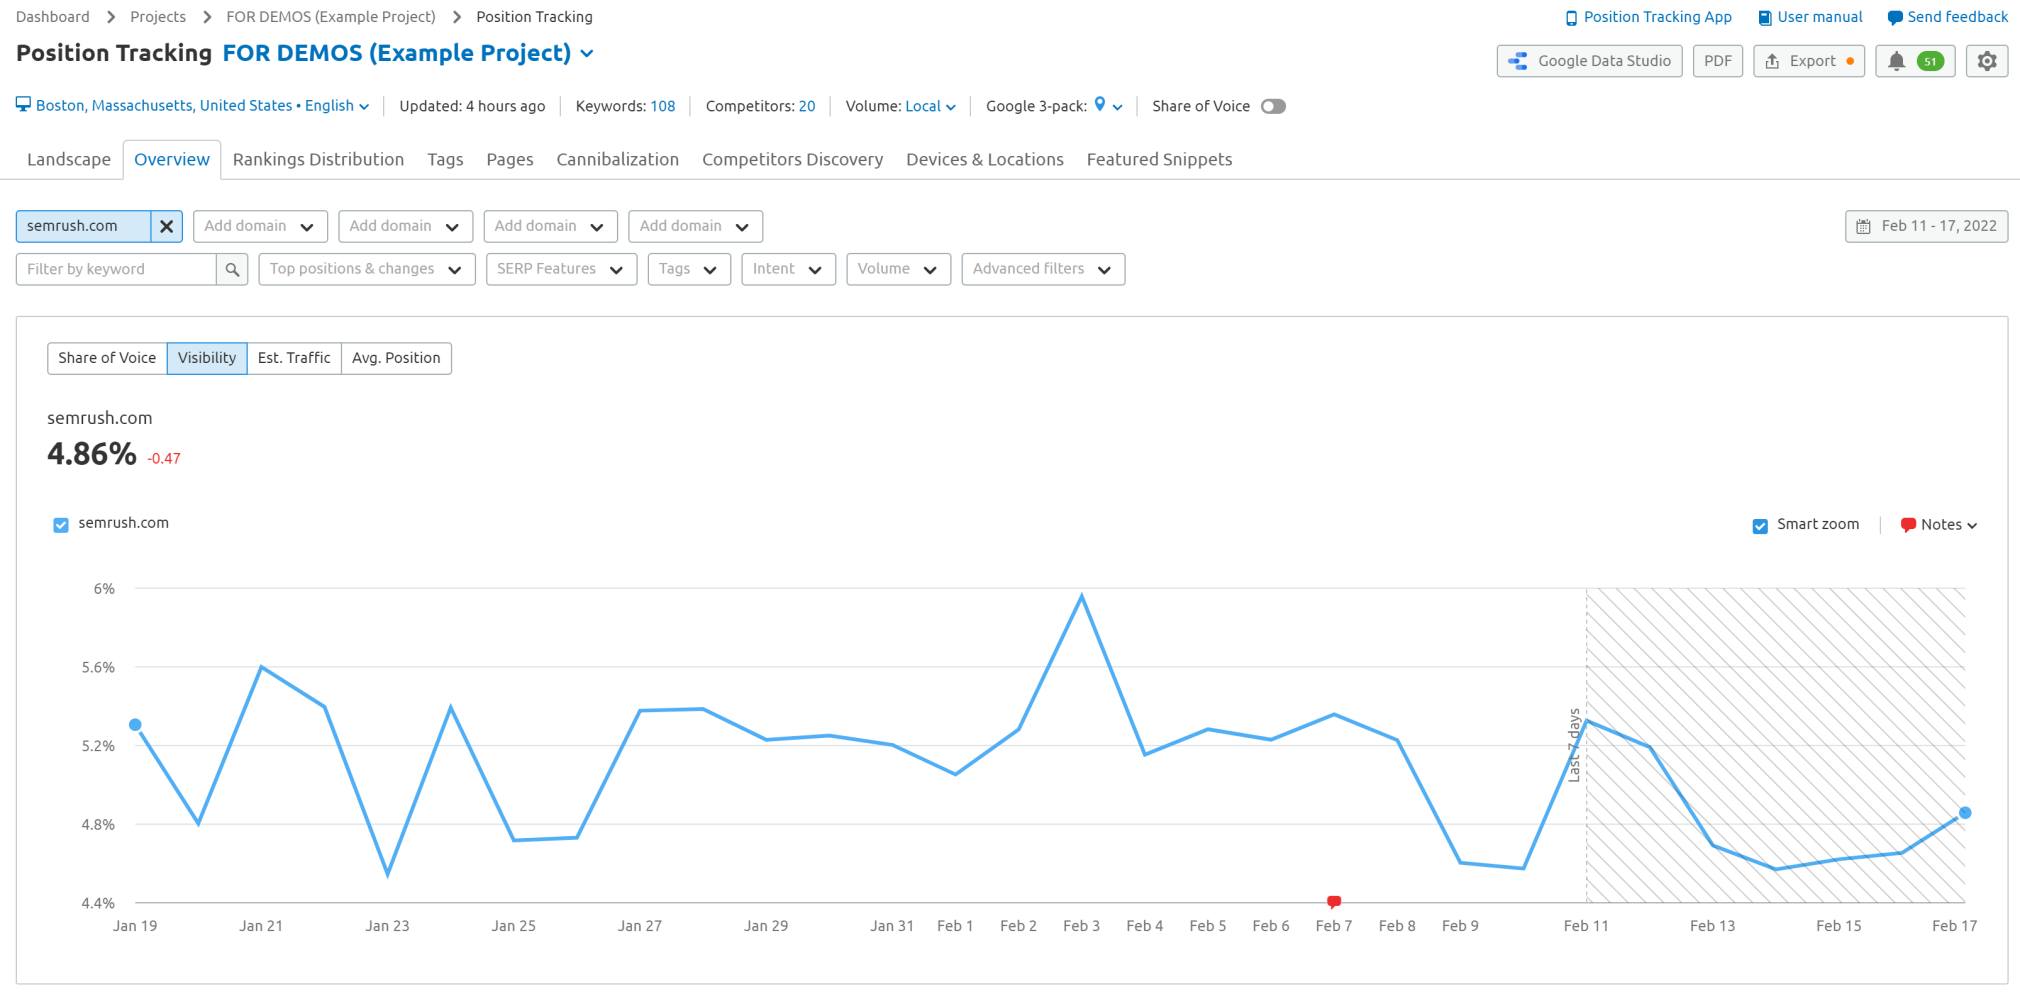Open the third Add domain dropdown
The image size is (2020, 994).
(550, 226)
